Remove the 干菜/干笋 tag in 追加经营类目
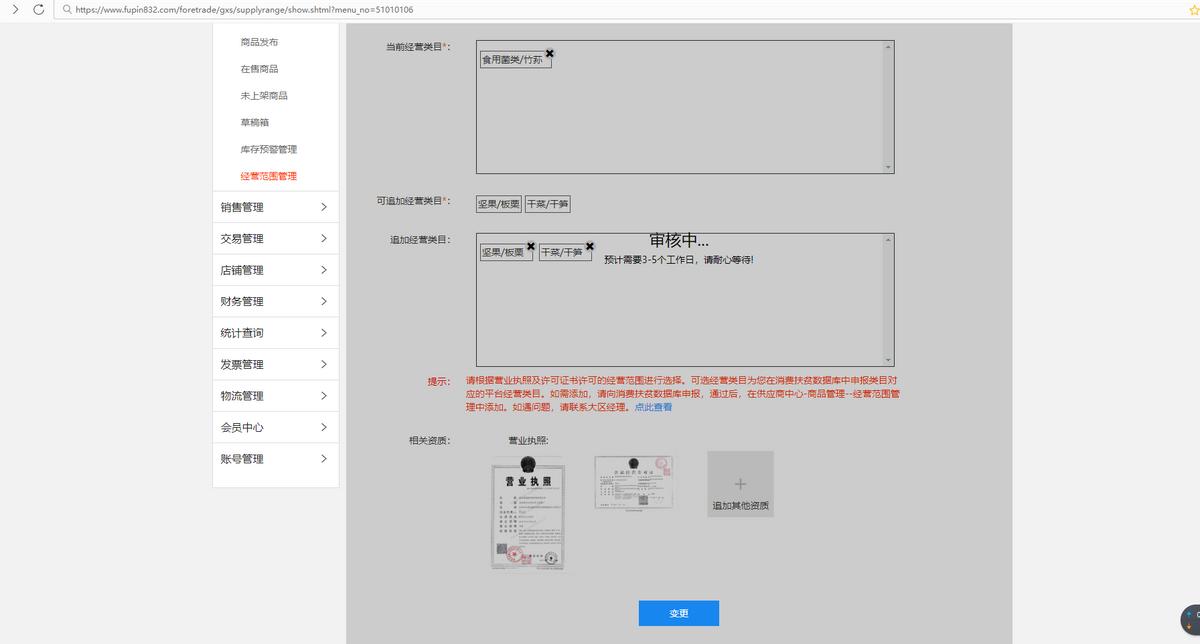 click(x=589, y=246)
